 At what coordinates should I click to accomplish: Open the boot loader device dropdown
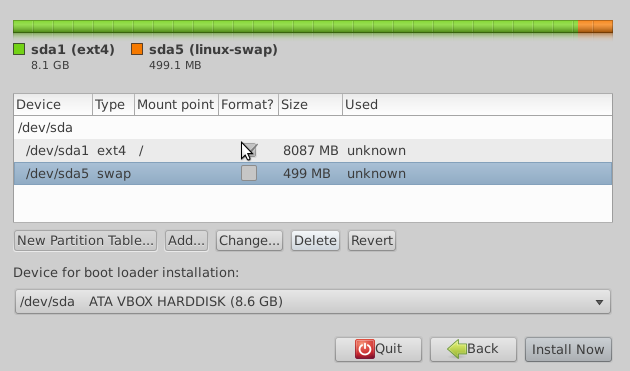pyautogui.click(x=313, y=301)
